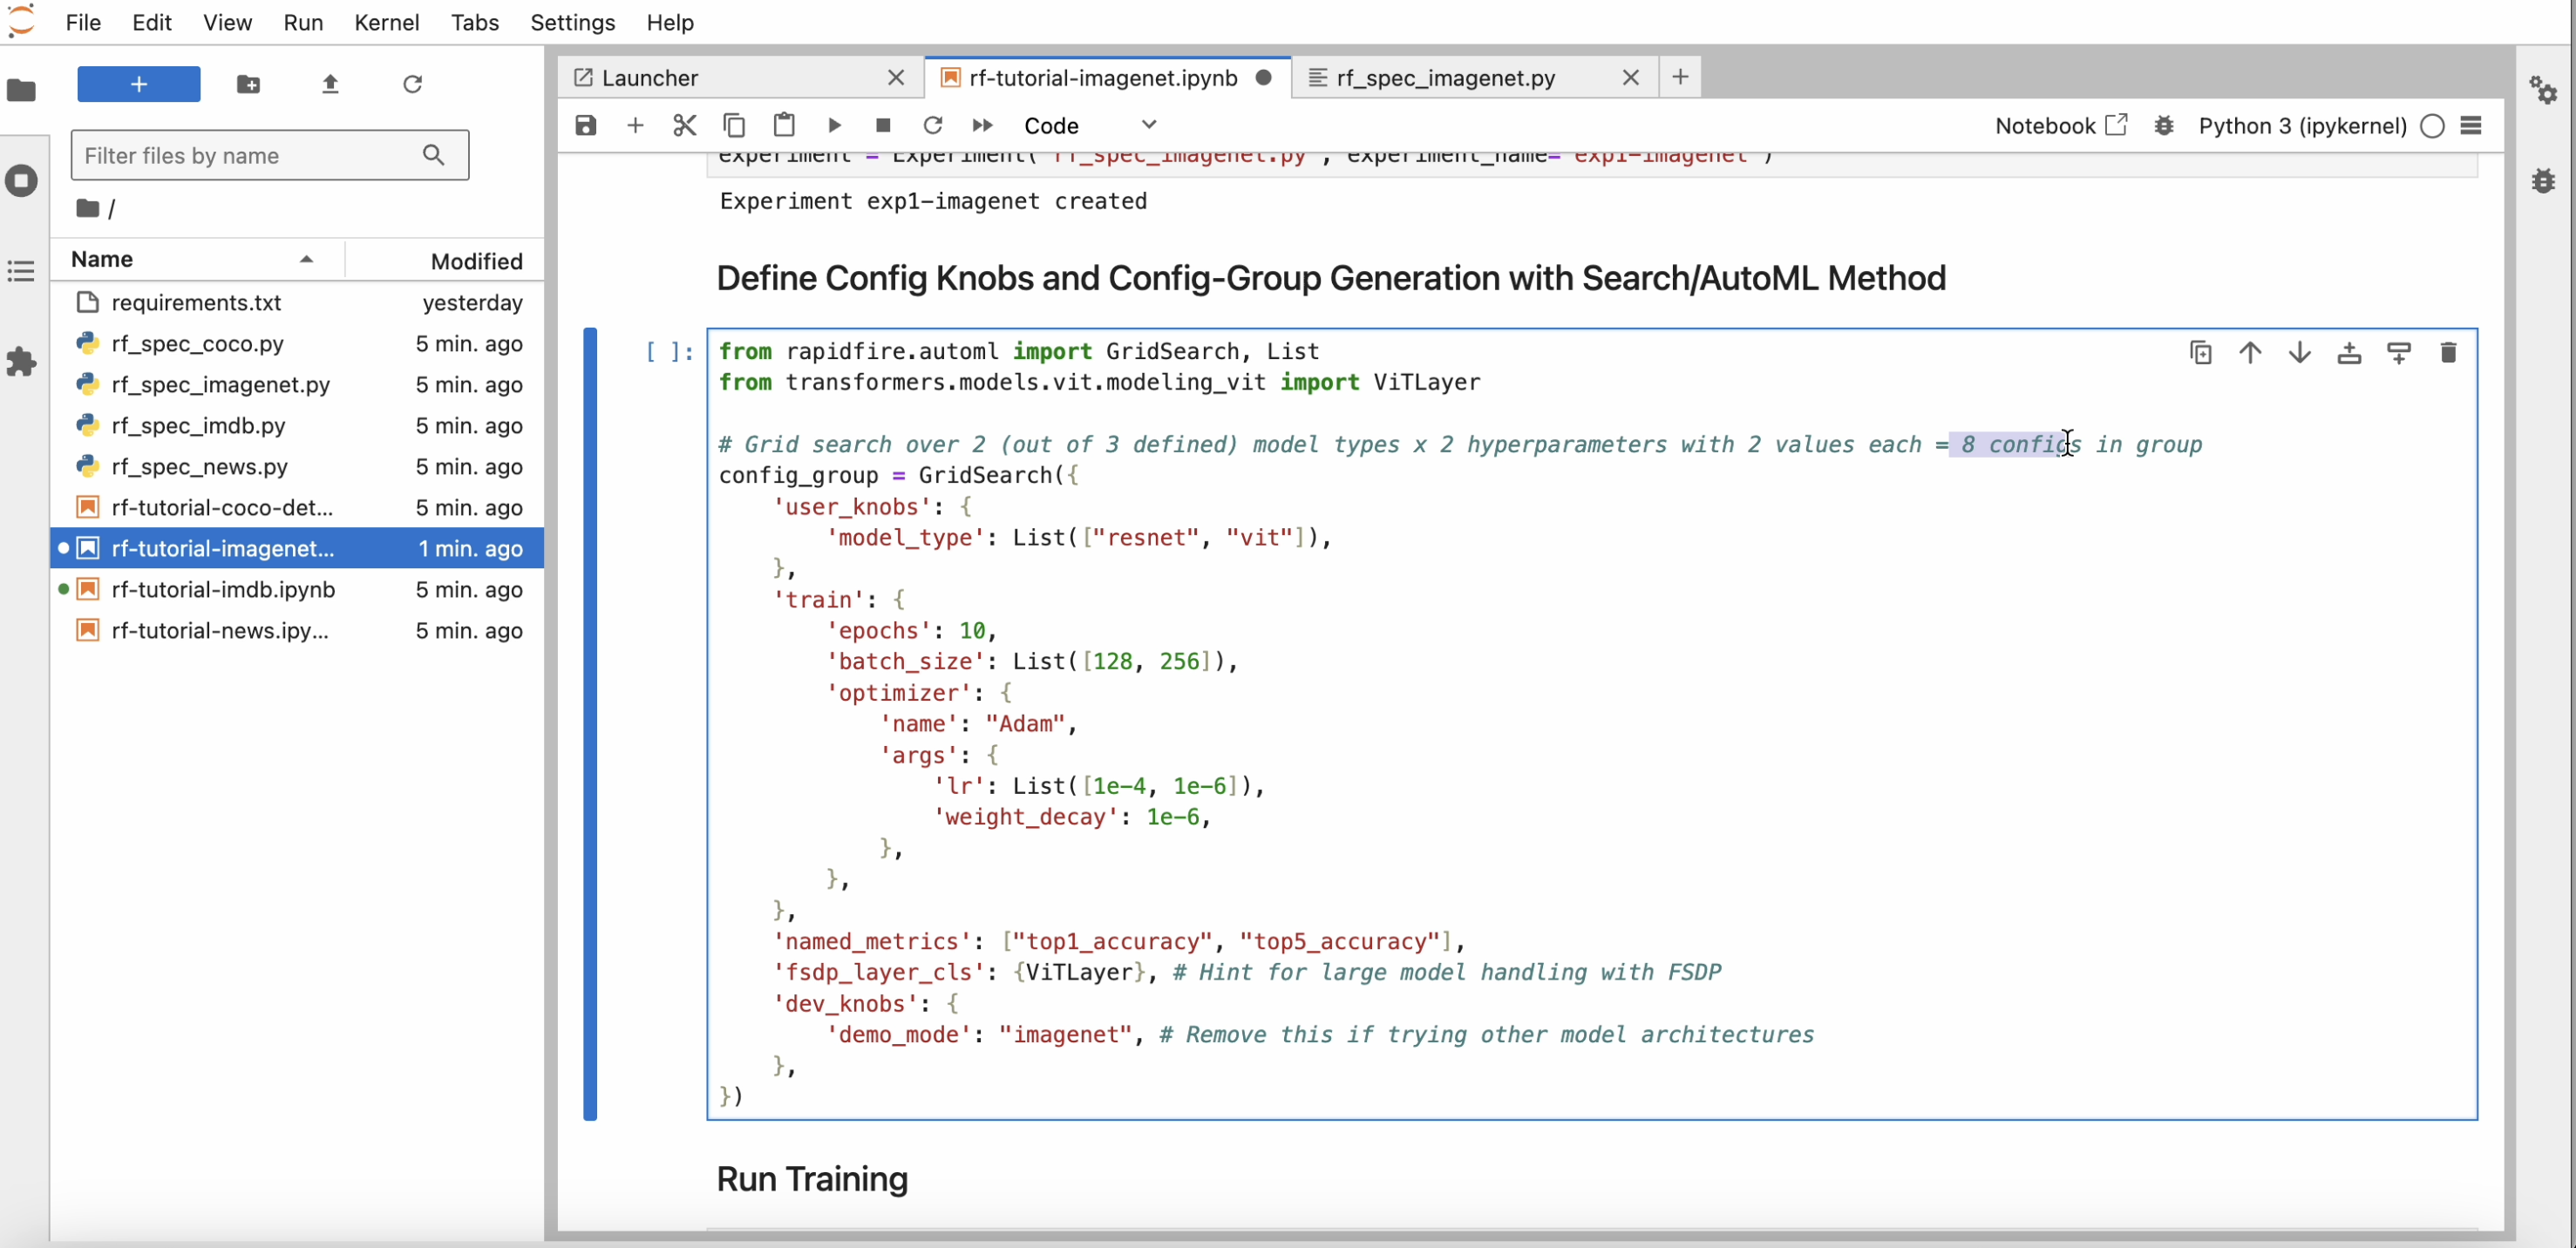Screen dimensions: 2576x1248
Task: Click the kernel status circle indicator
Action: (x=2433, y=125)
